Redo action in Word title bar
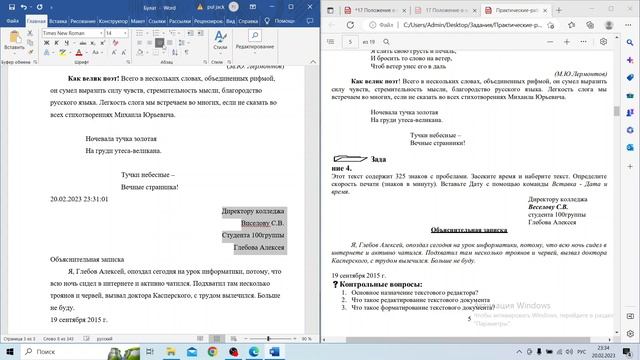 (40, 7)
